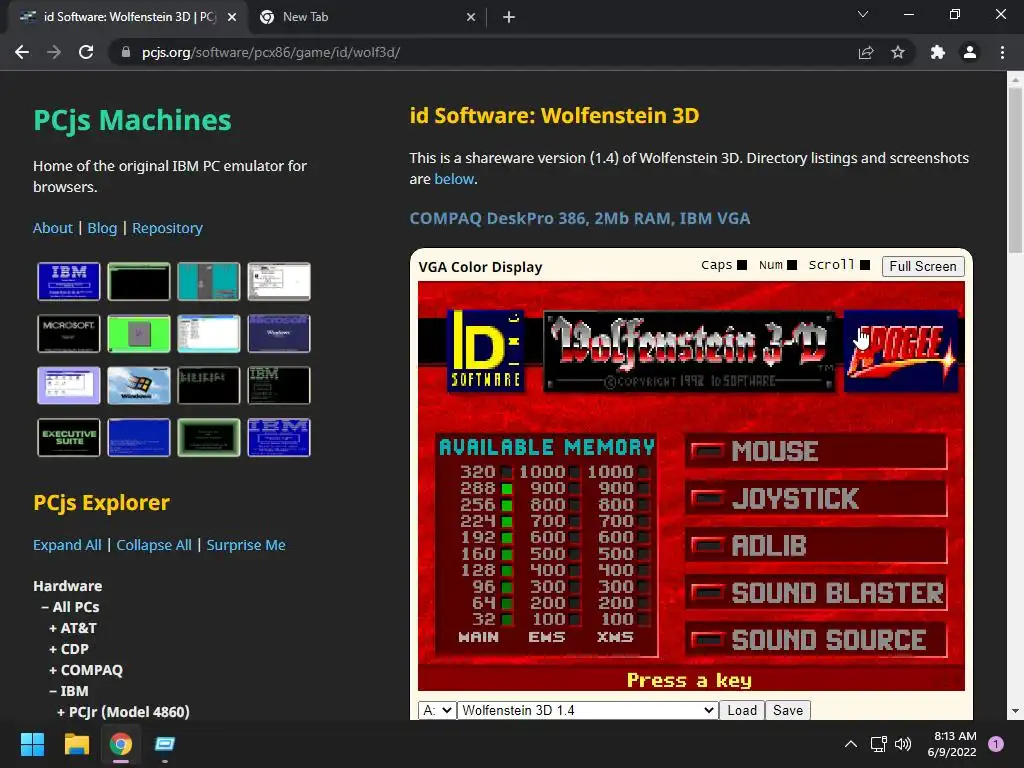Open the blue IBM machine thumbnail in first row

tap(69, 281)
